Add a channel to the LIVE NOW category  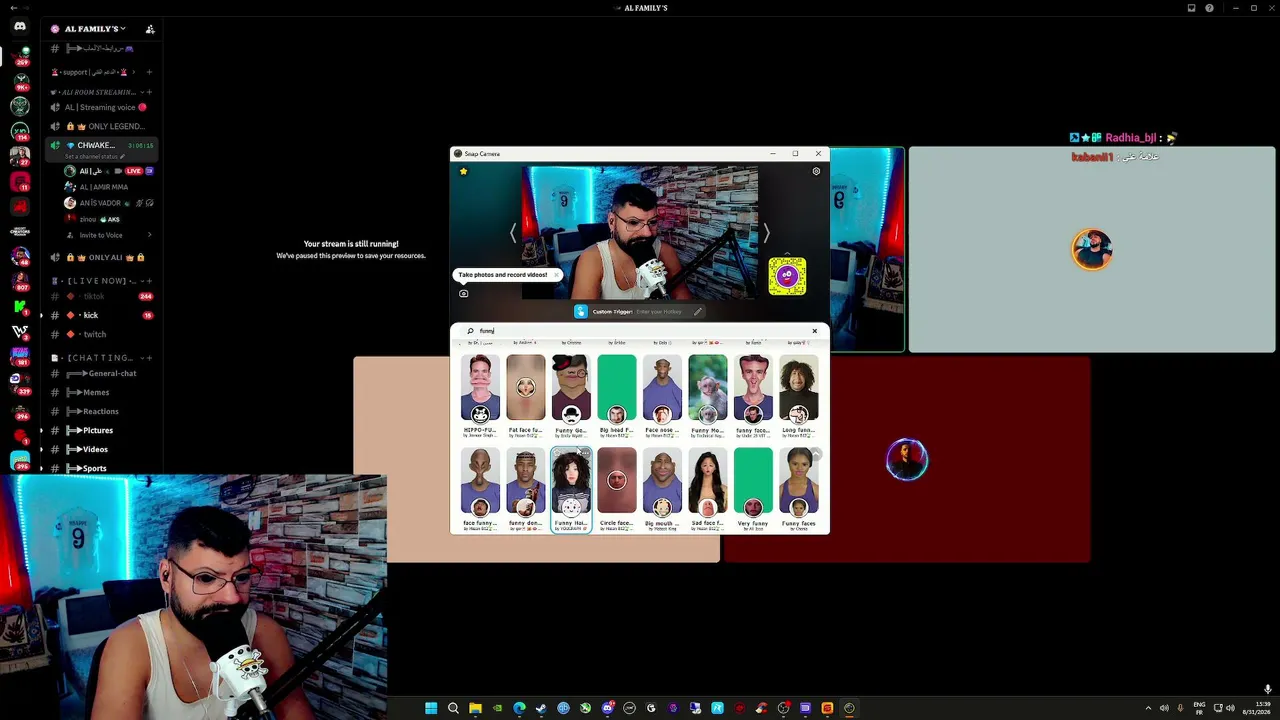149,281
